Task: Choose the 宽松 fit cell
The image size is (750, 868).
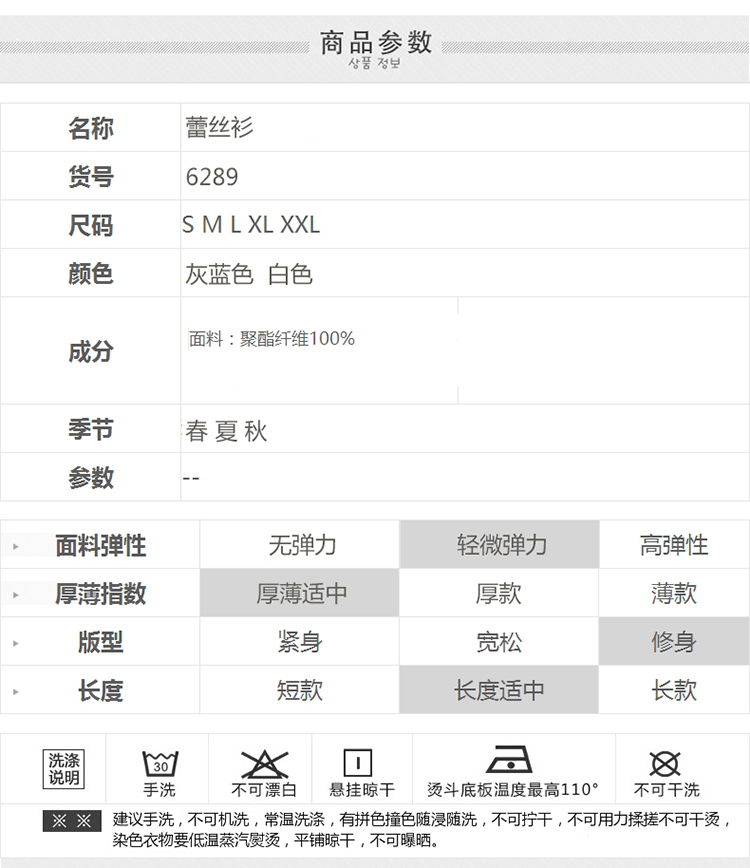Action: pyautogui.click(x=499, y=642)
